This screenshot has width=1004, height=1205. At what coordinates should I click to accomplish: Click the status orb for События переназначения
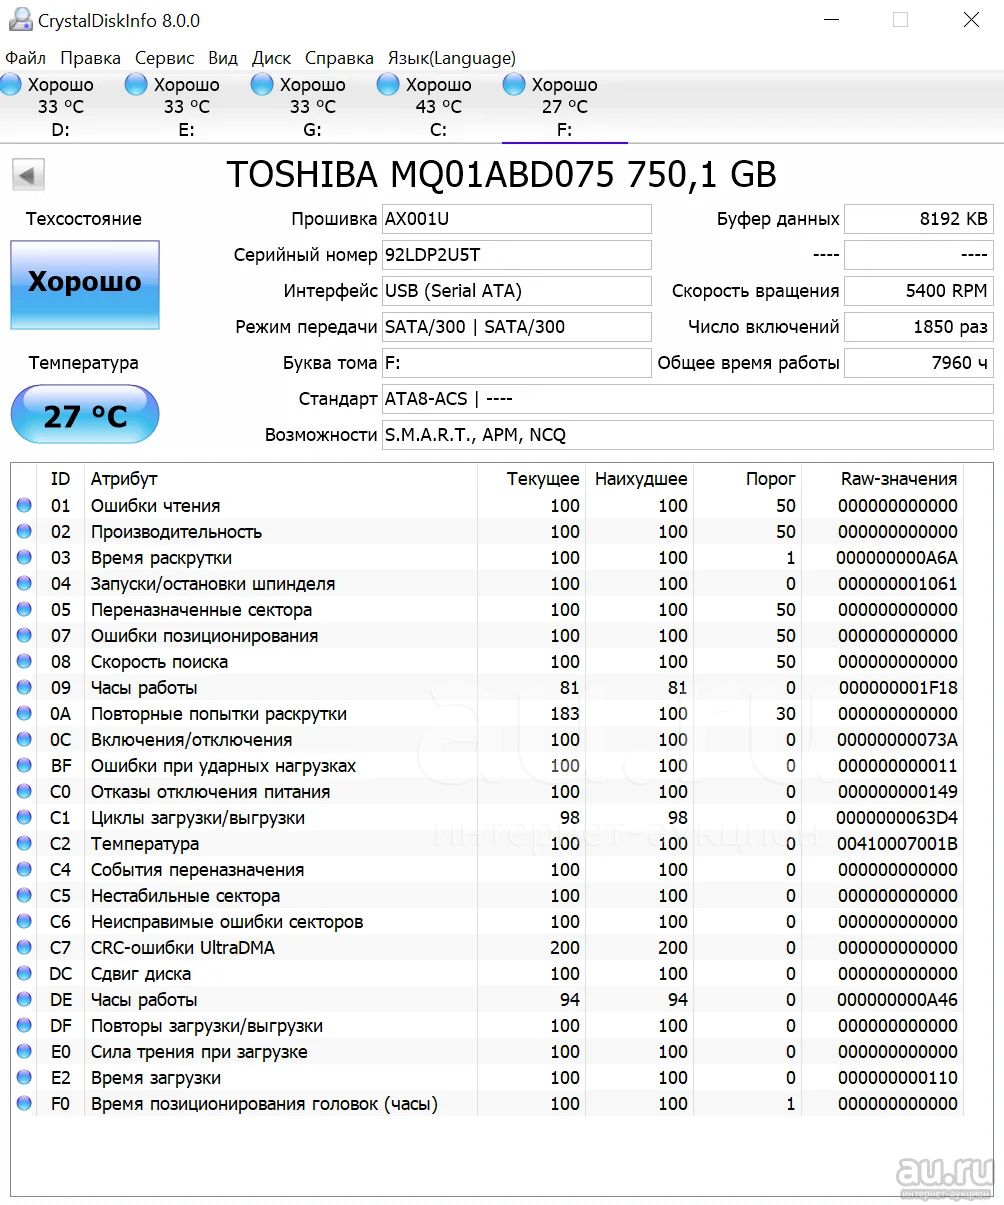tap(24, 870)
